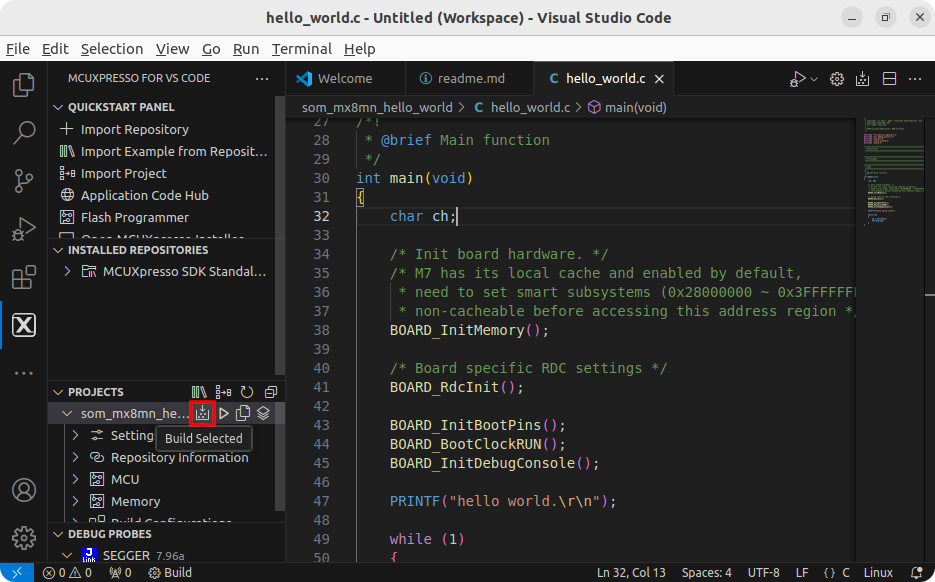
Task: Click the UTF-8 encoding indicator
Action: 762,573
